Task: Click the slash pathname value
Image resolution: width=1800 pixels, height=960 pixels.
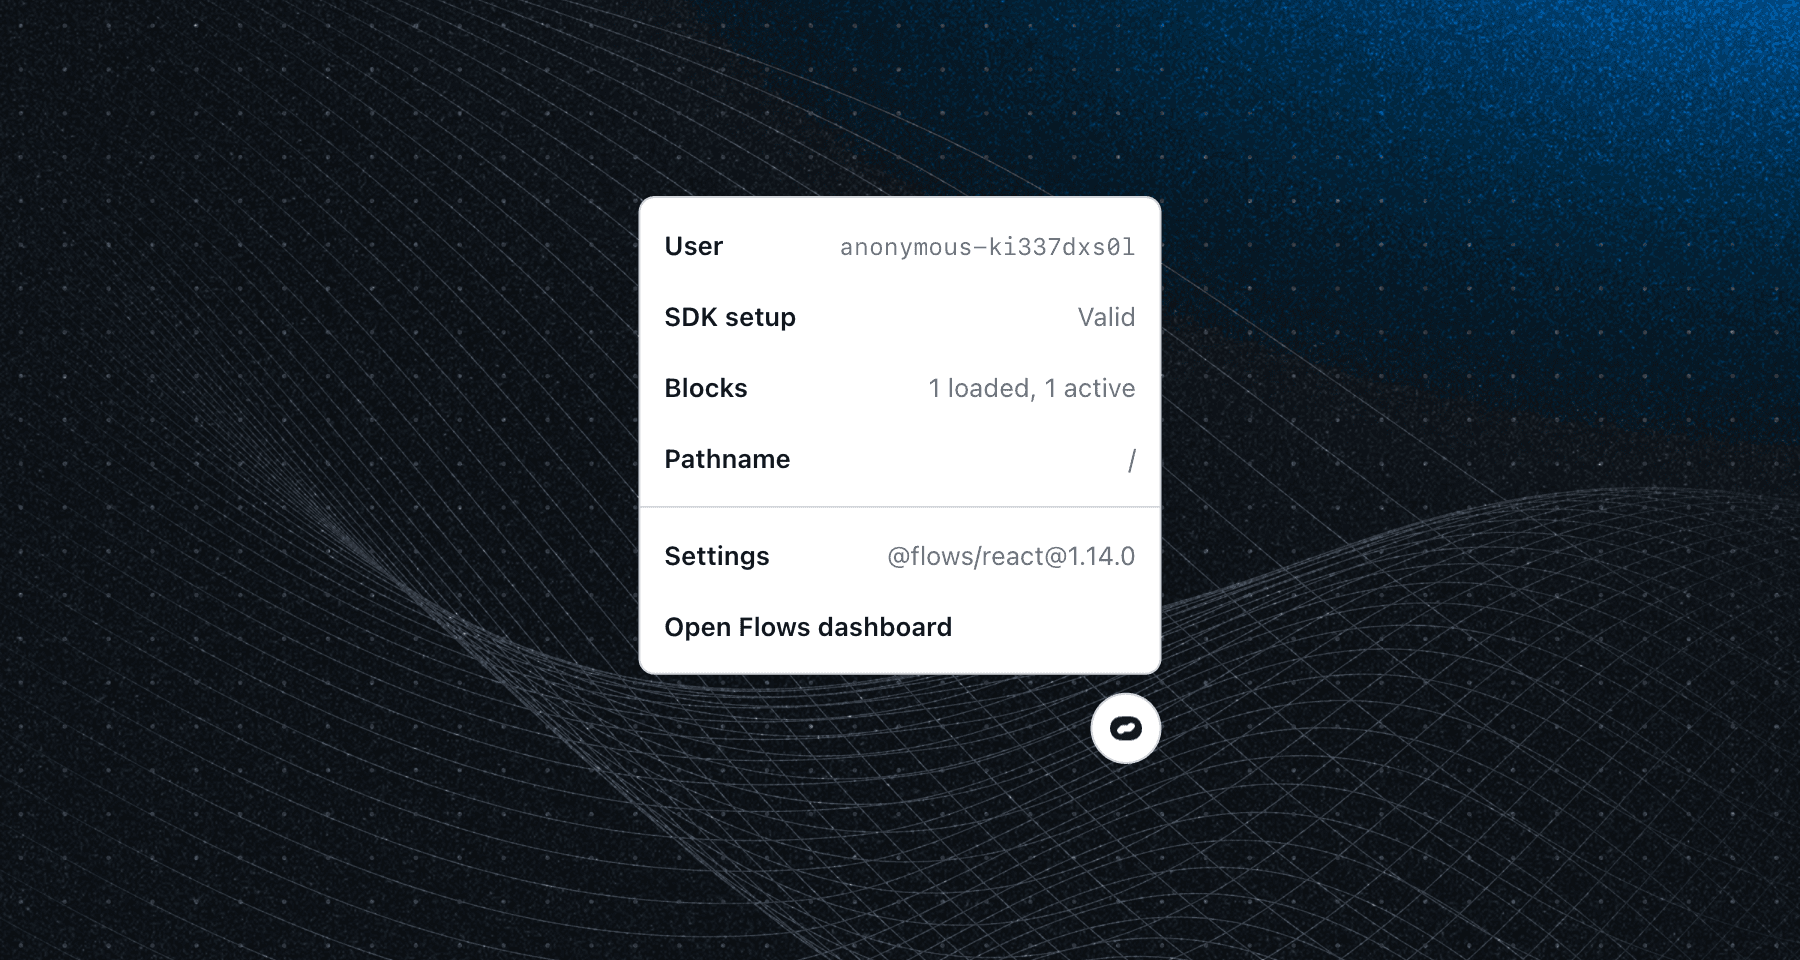Action: pyautogui.click(x=1131, y=460)
